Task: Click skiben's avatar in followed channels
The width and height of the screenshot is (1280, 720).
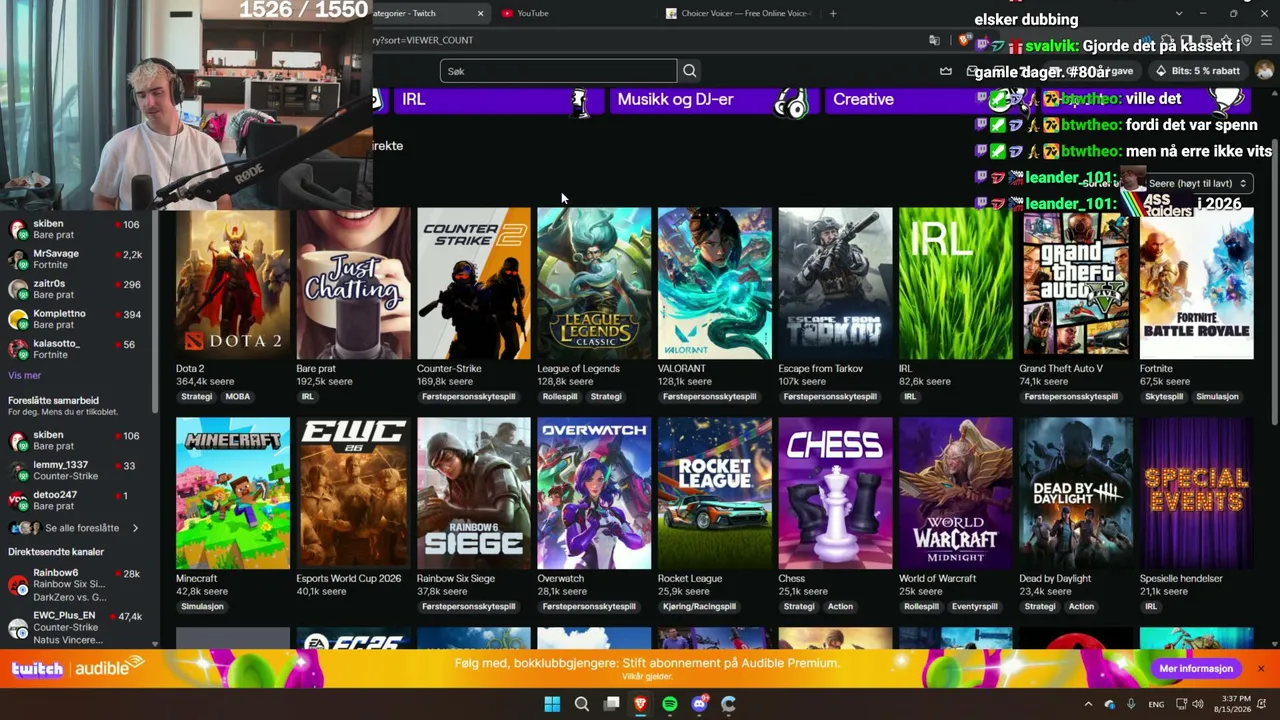Action: click(x=18, y=230)
